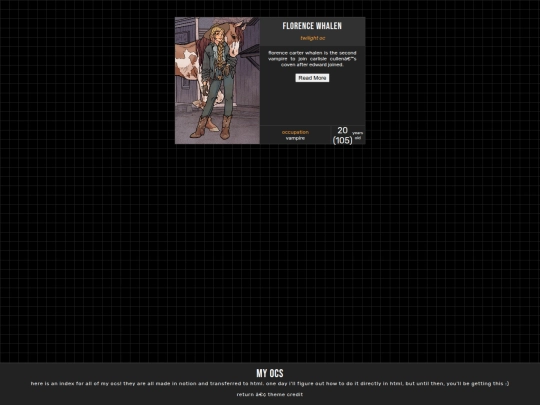Click the 'vampire' occupation value

pos(295,138)
